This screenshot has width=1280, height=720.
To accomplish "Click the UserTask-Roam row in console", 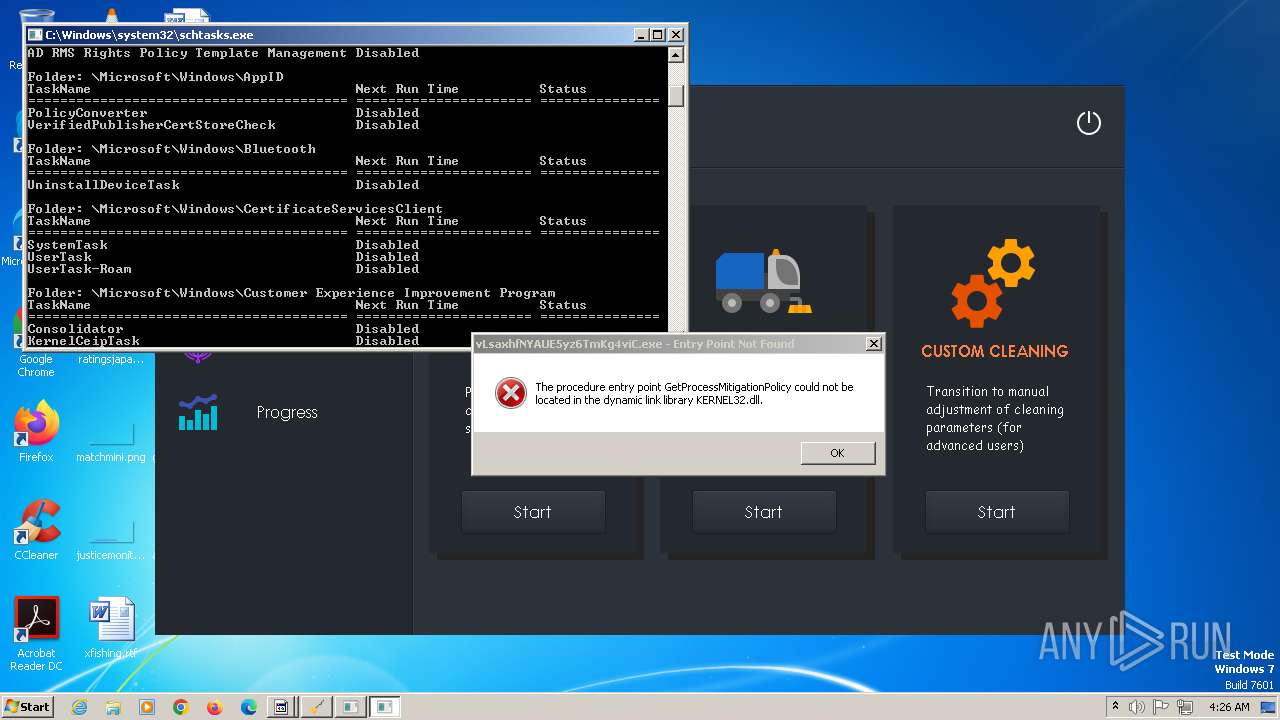I will point(223,269).
